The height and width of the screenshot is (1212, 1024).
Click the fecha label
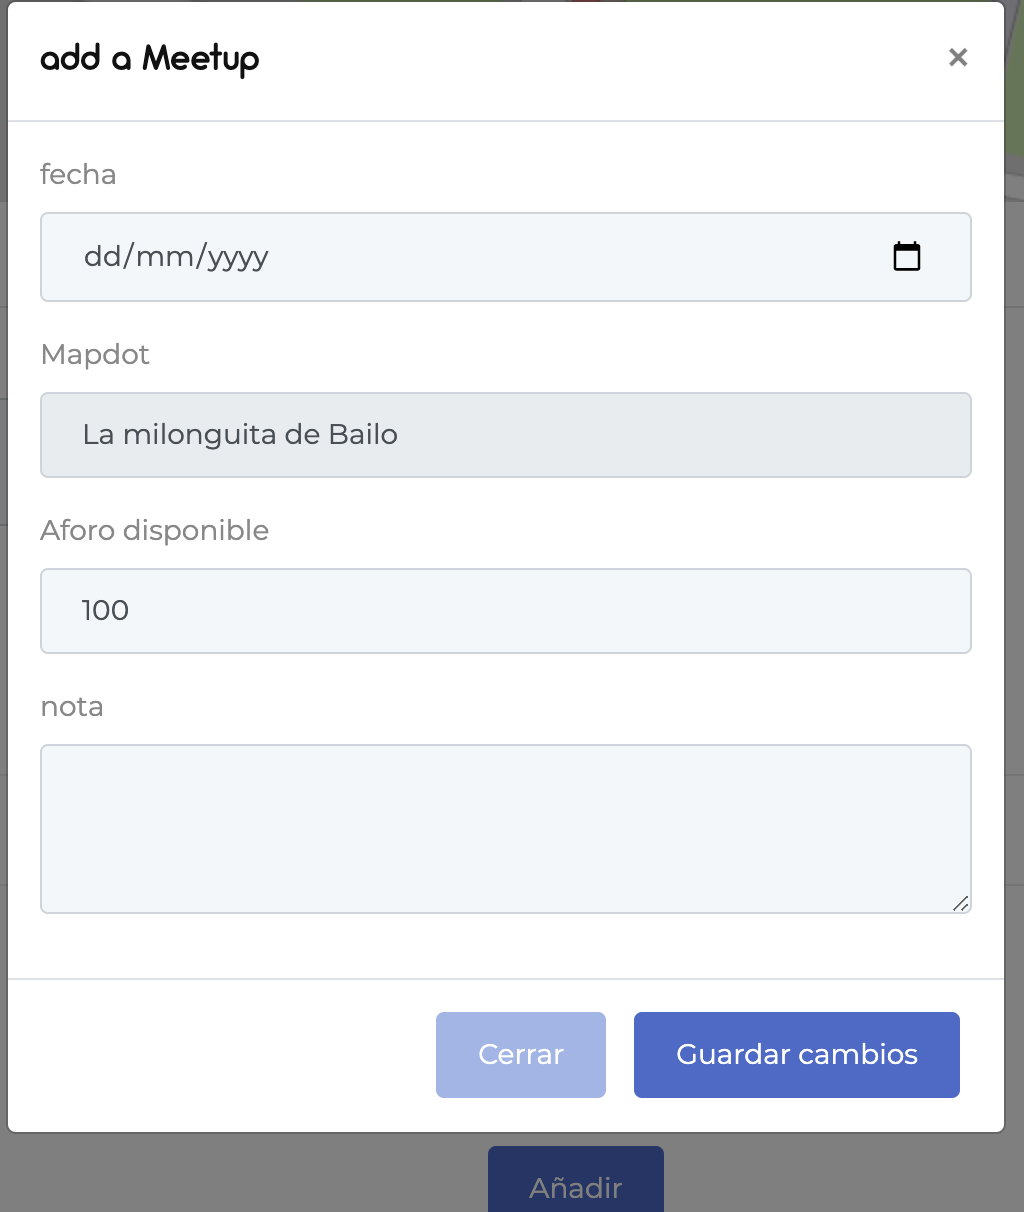pyautogui.click(x=78, y=174)
